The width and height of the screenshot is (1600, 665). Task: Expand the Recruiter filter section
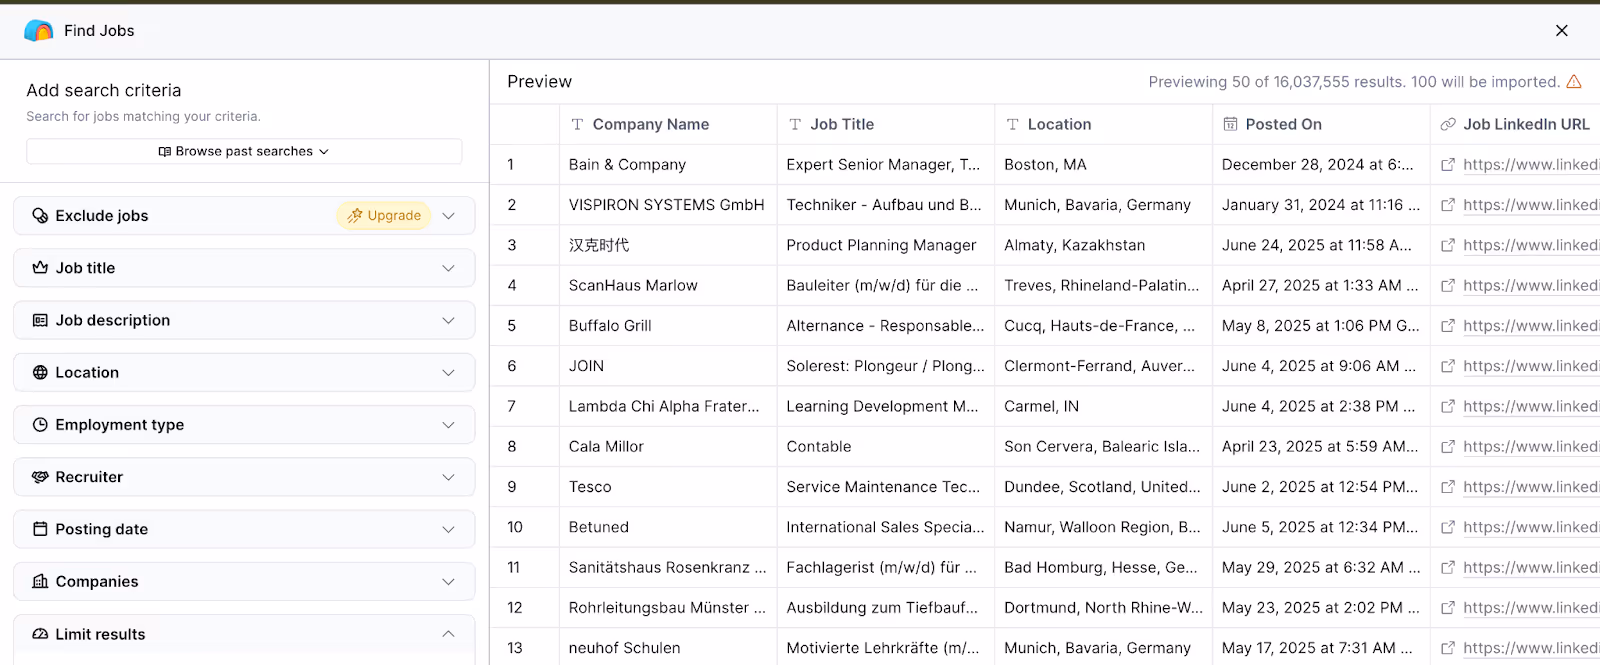pyautogui.click(x=244, y=477)
